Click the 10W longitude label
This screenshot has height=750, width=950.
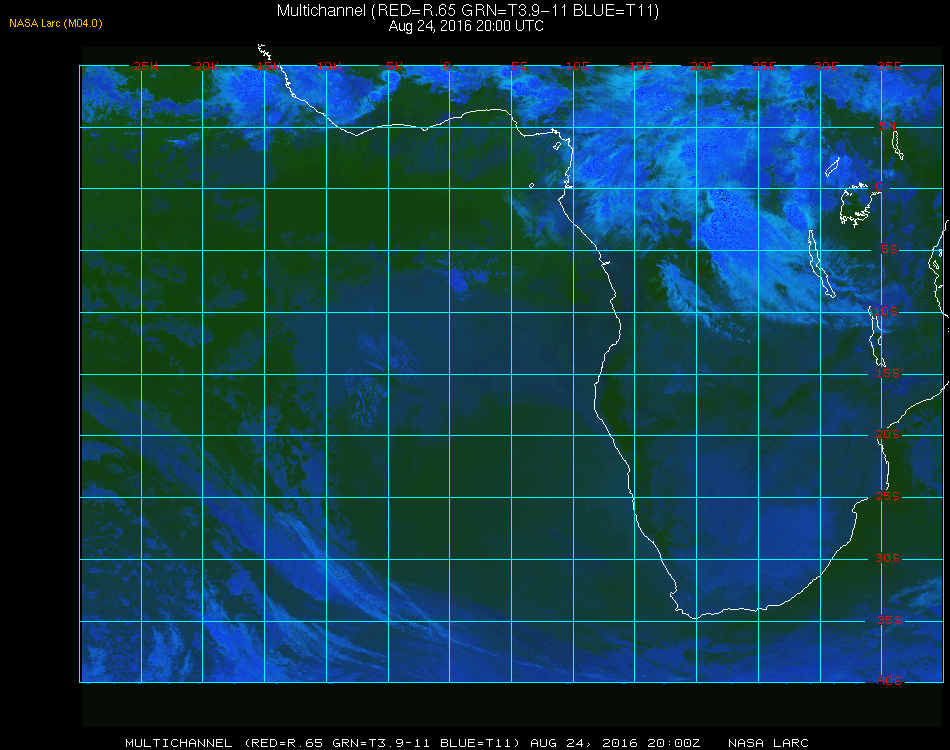point(329,66)
